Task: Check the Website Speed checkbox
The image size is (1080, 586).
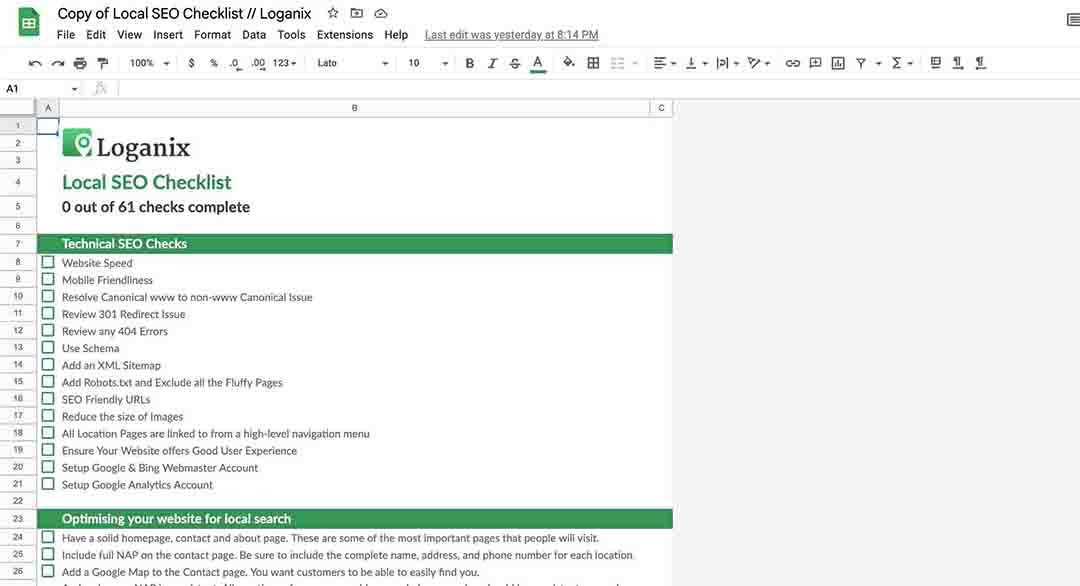Action: coord(48,262)
